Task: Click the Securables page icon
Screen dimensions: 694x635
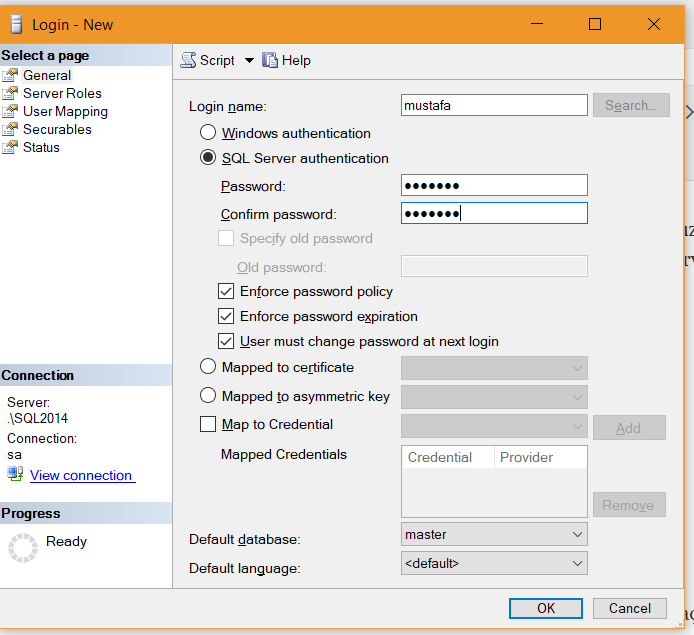Action: (10, 129)
